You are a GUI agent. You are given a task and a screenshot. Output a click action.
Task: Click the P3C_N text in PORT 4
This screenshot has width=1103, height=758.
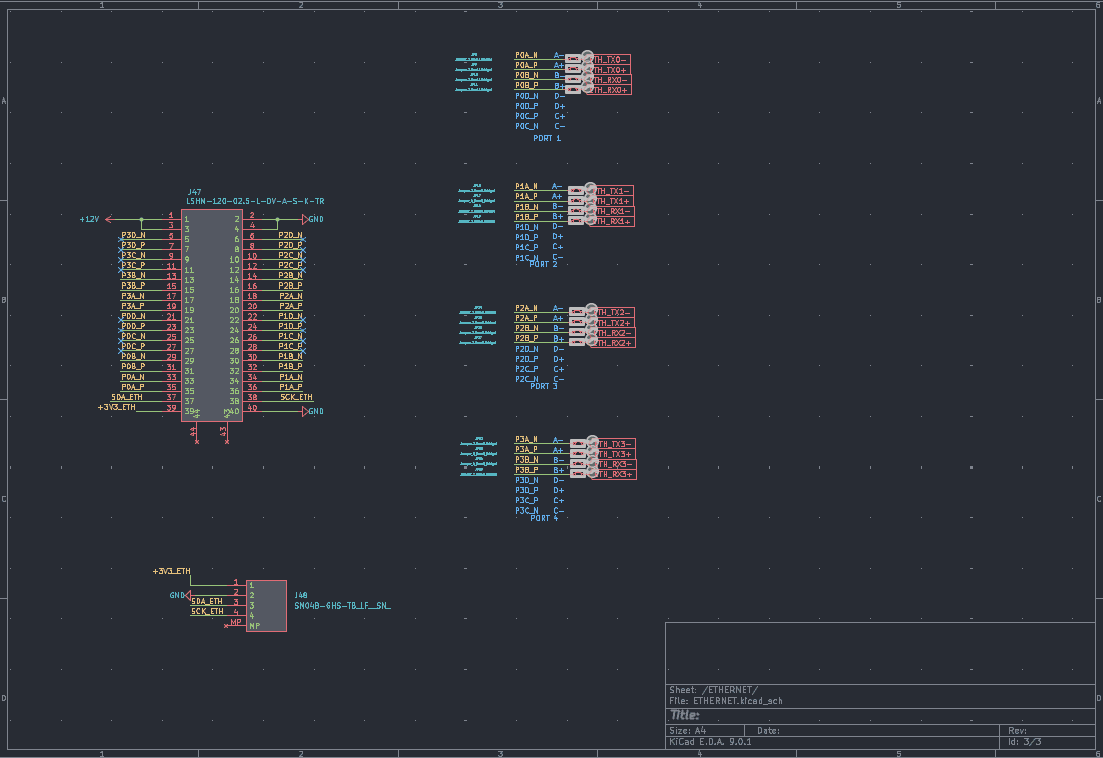pyautogui.click(x=526, y=510)
